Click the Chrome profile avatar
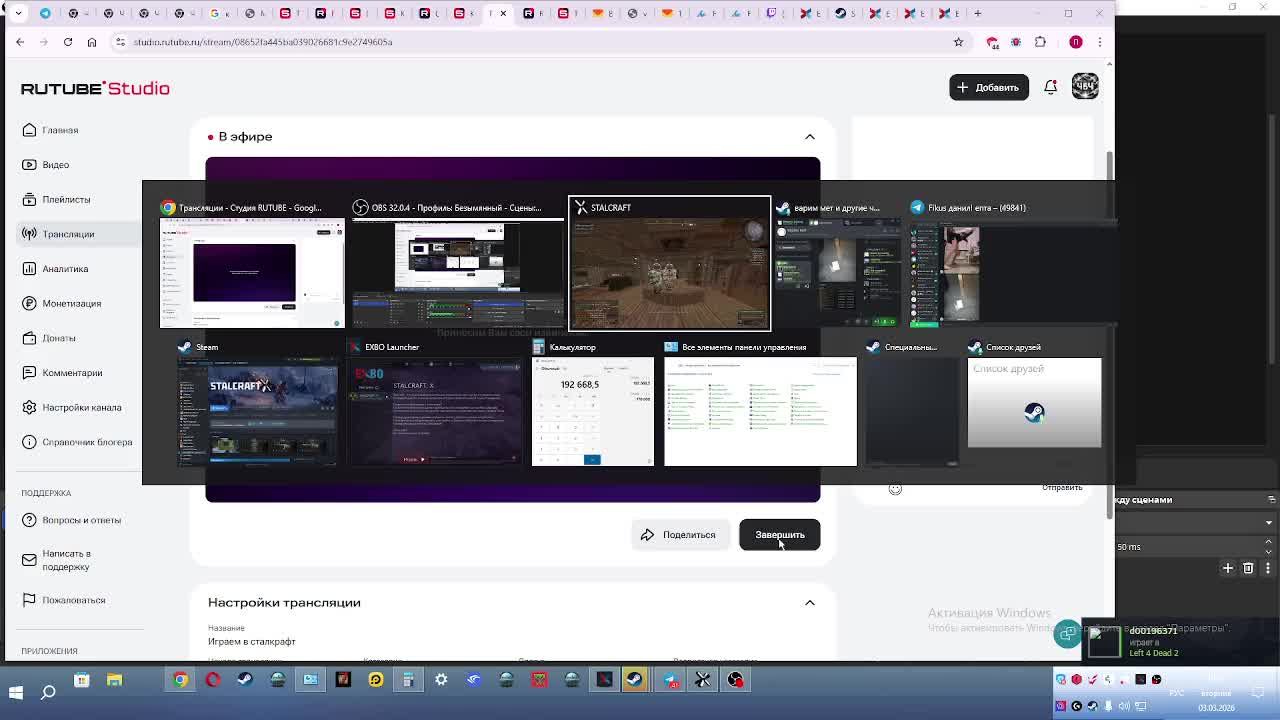The width and height of the screenshot is (1280, 720). coord(1076,42)
